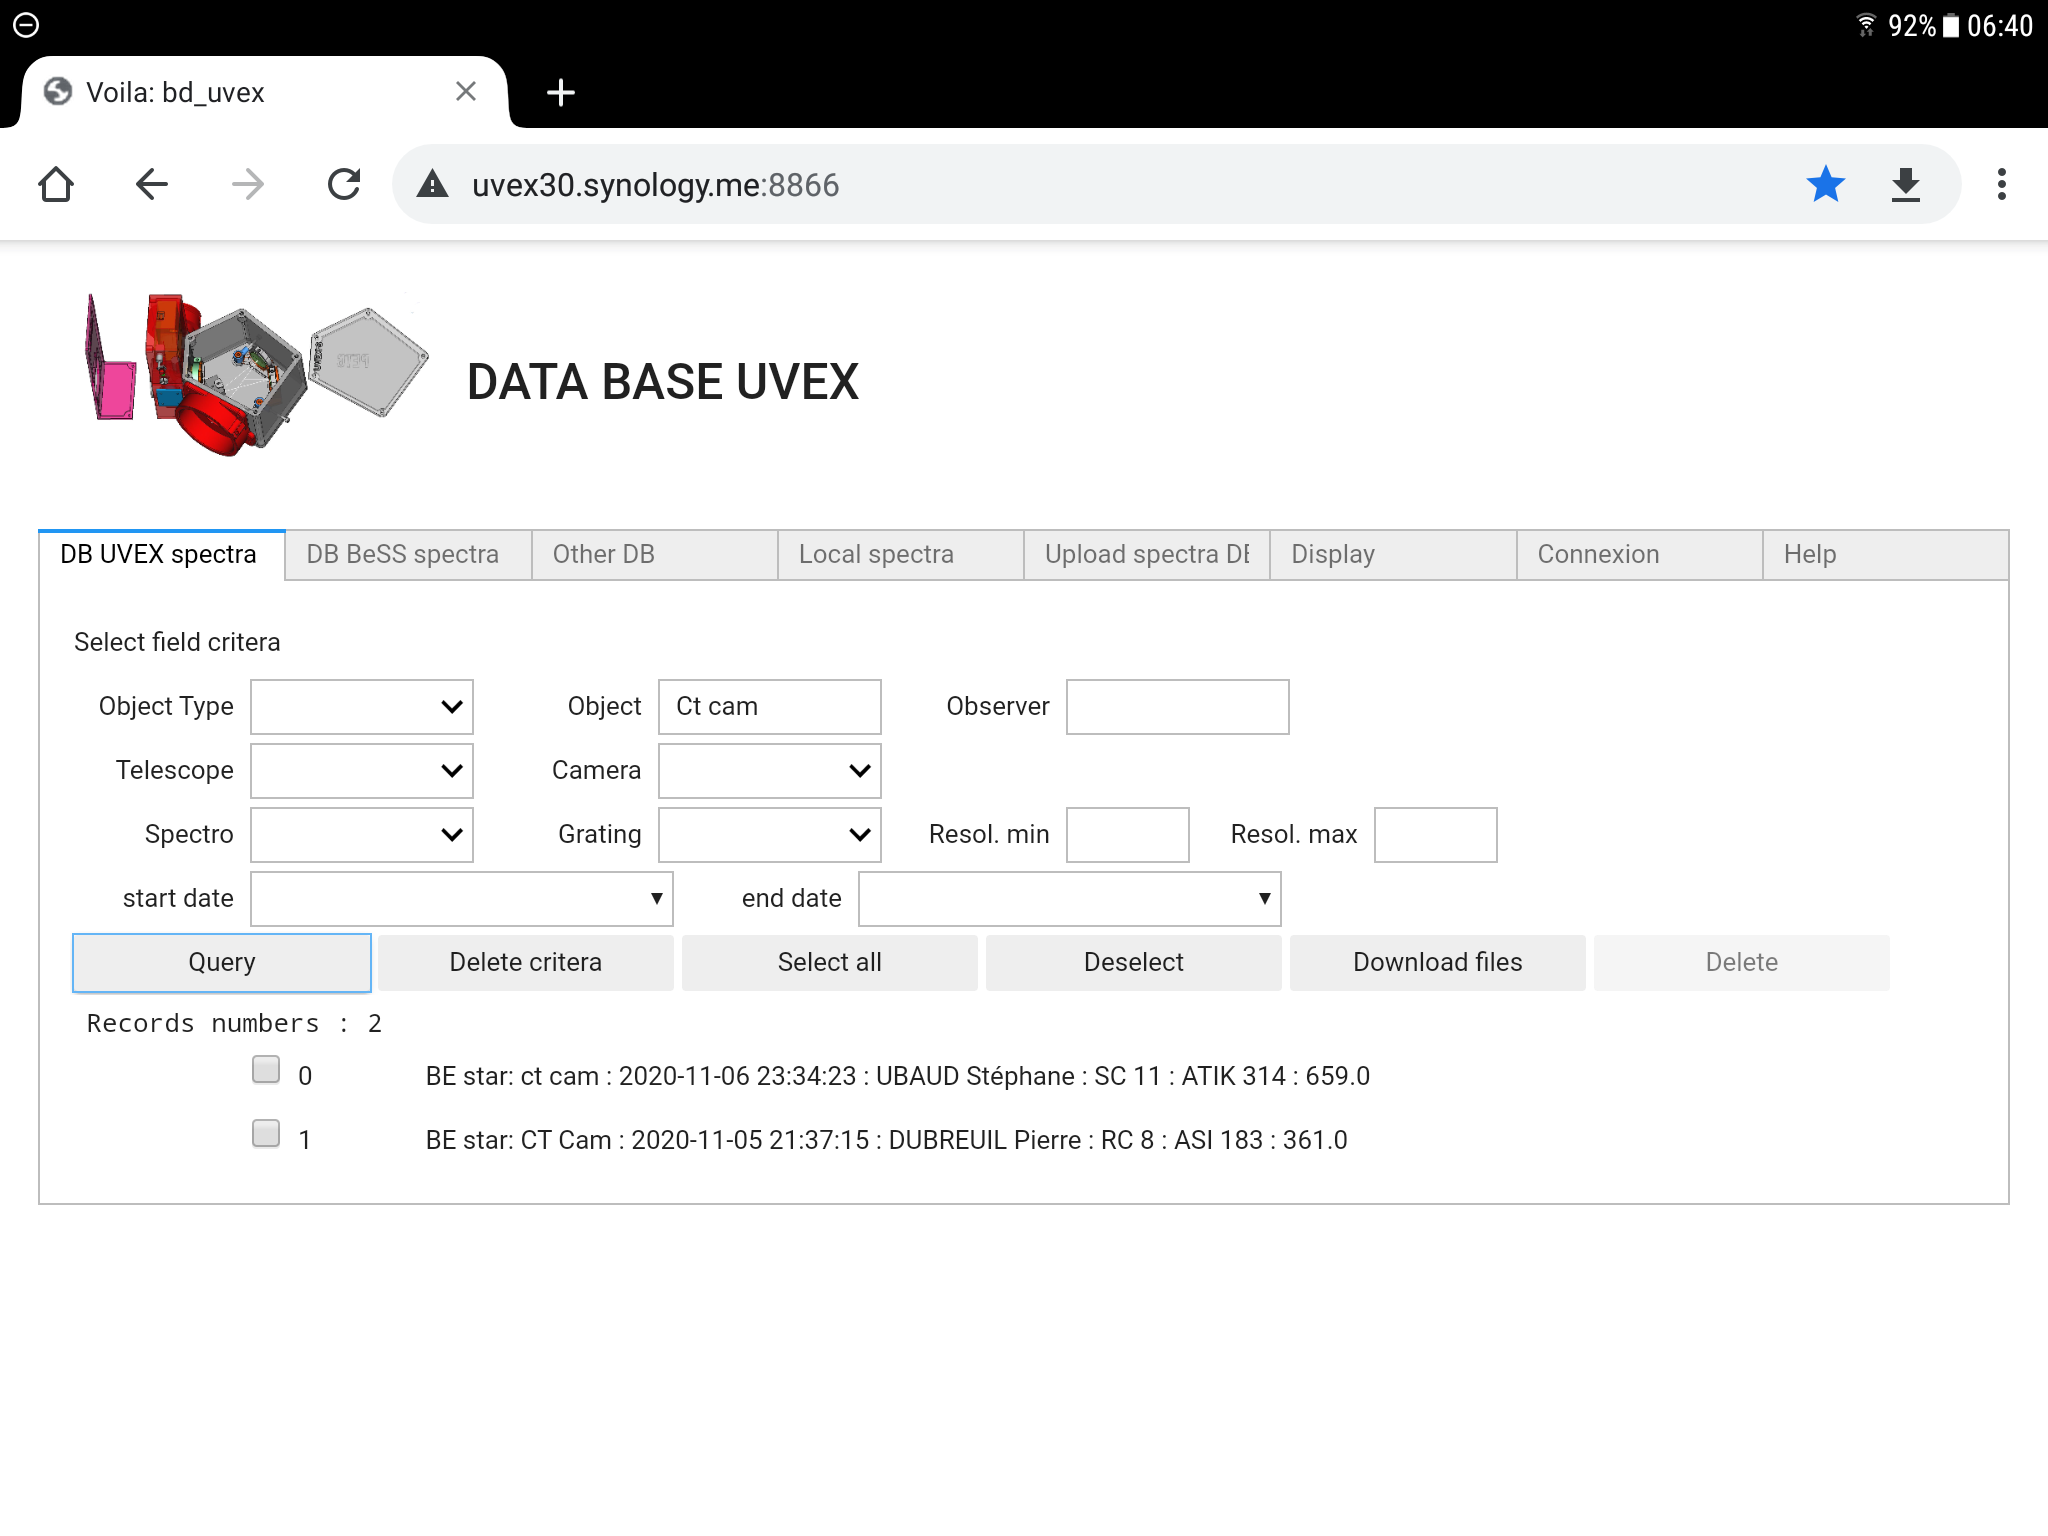The image size is (2048, 1536).
Task: Open downloads via download arrow icon
Action: (x=1906, y=184)
